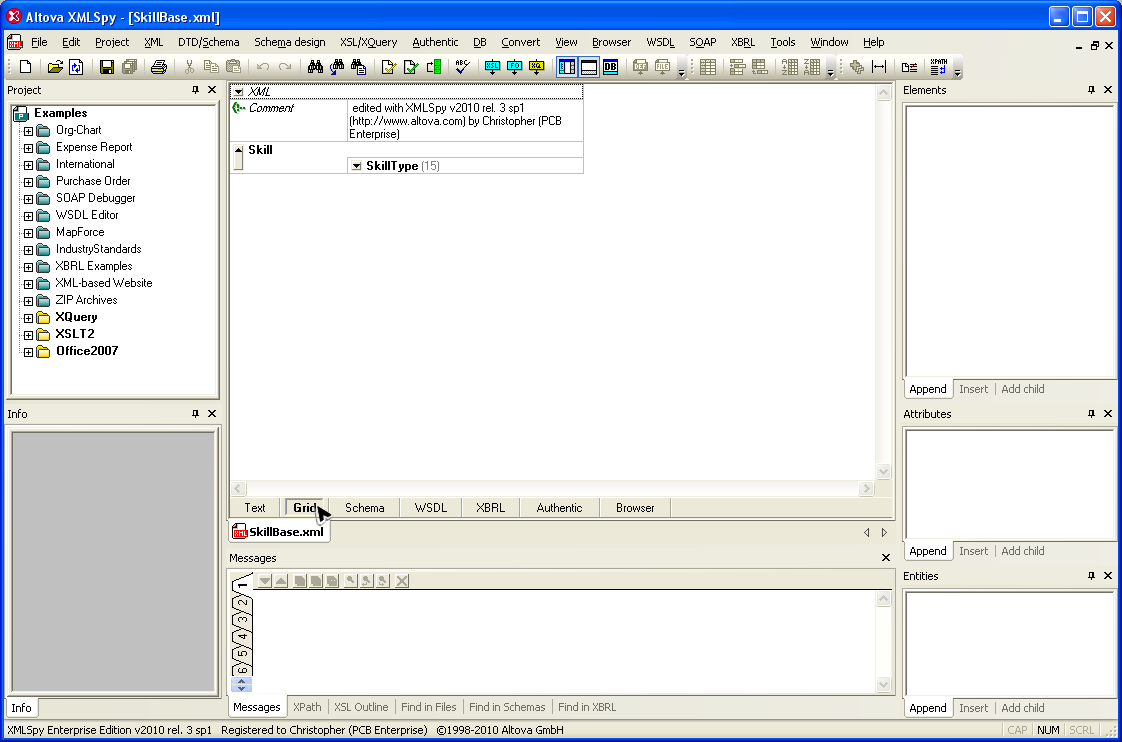Select the XSLT2 project folder
This screenshot has height=742, width=1122.
(75, 334)
